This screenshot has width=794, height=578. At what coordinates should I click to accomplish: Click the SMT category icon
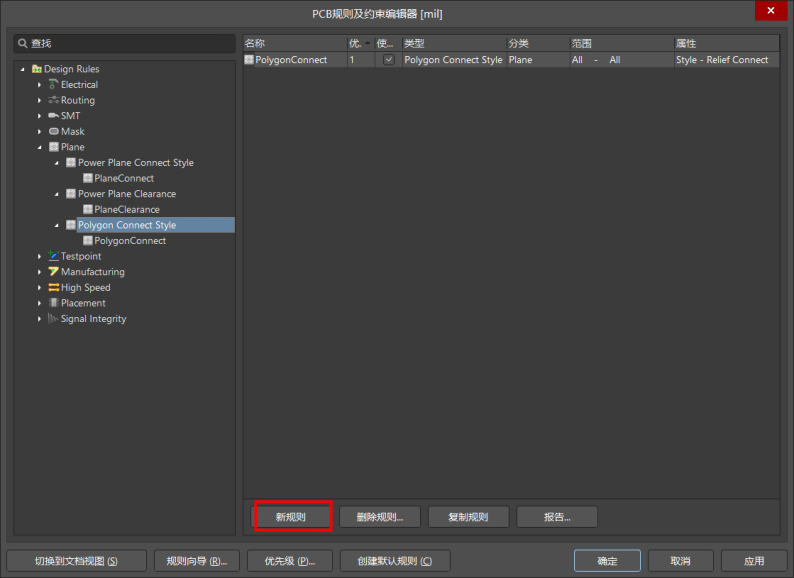[x=53, y=116]
